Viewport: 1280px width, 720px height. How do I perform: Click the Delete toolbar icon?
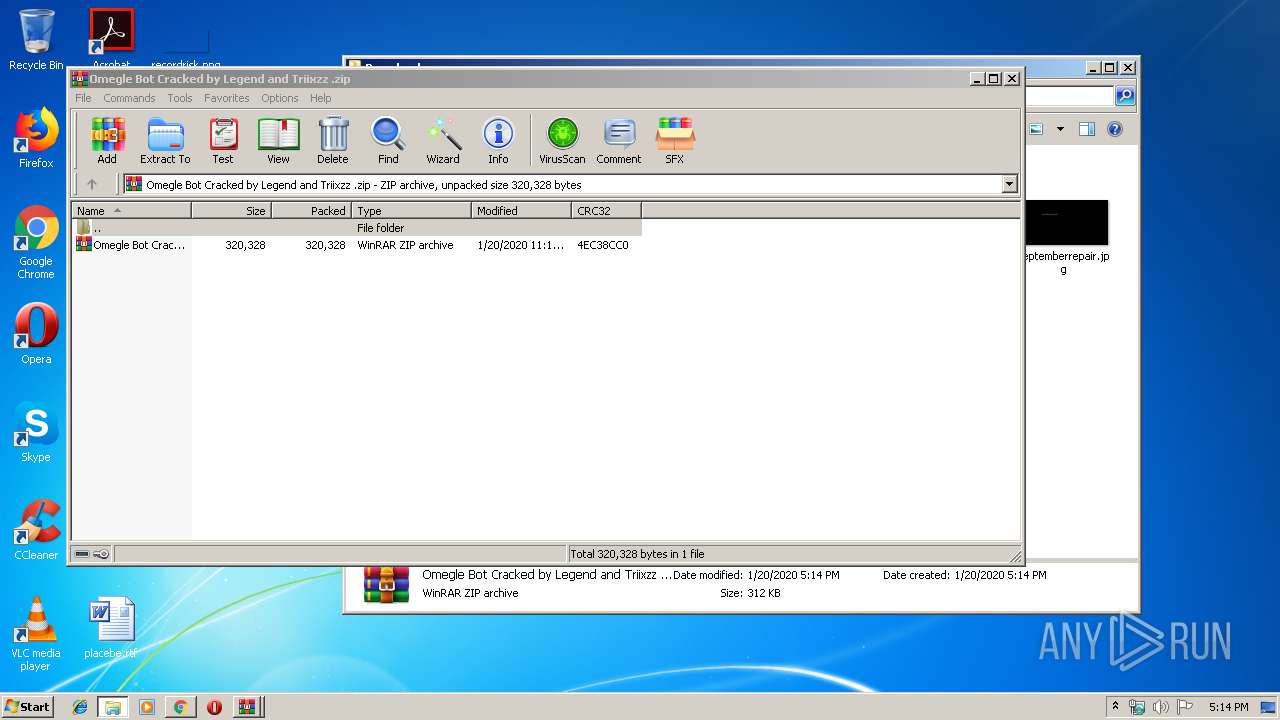(x=333, y=141)
